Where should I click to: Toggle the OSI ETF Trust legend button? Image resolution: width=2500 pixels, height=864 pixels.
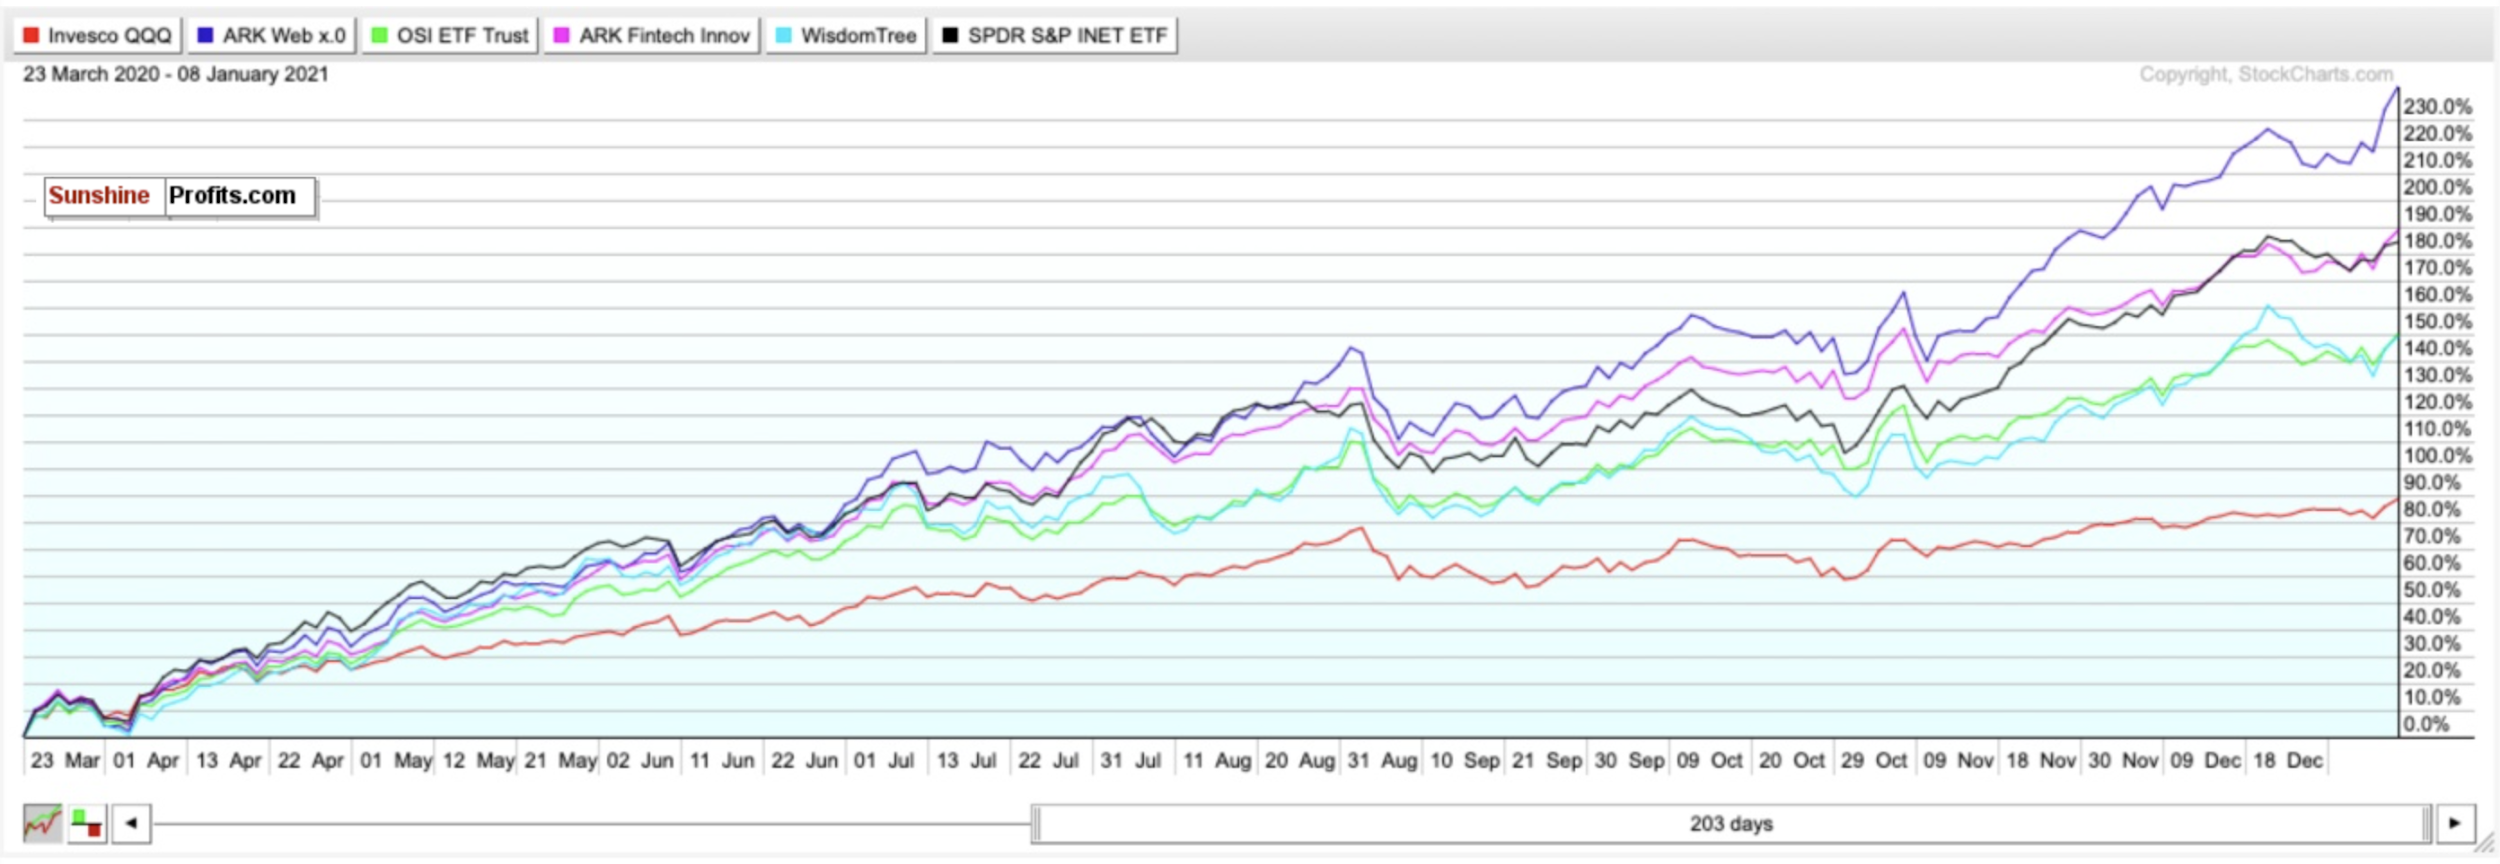coord(449,36)
